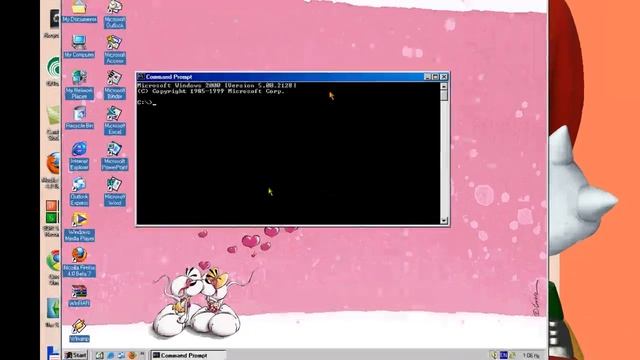Open the WinRAR desktop shortcut
This screenshot has width=640, height=360.
[x=79, y=296]
